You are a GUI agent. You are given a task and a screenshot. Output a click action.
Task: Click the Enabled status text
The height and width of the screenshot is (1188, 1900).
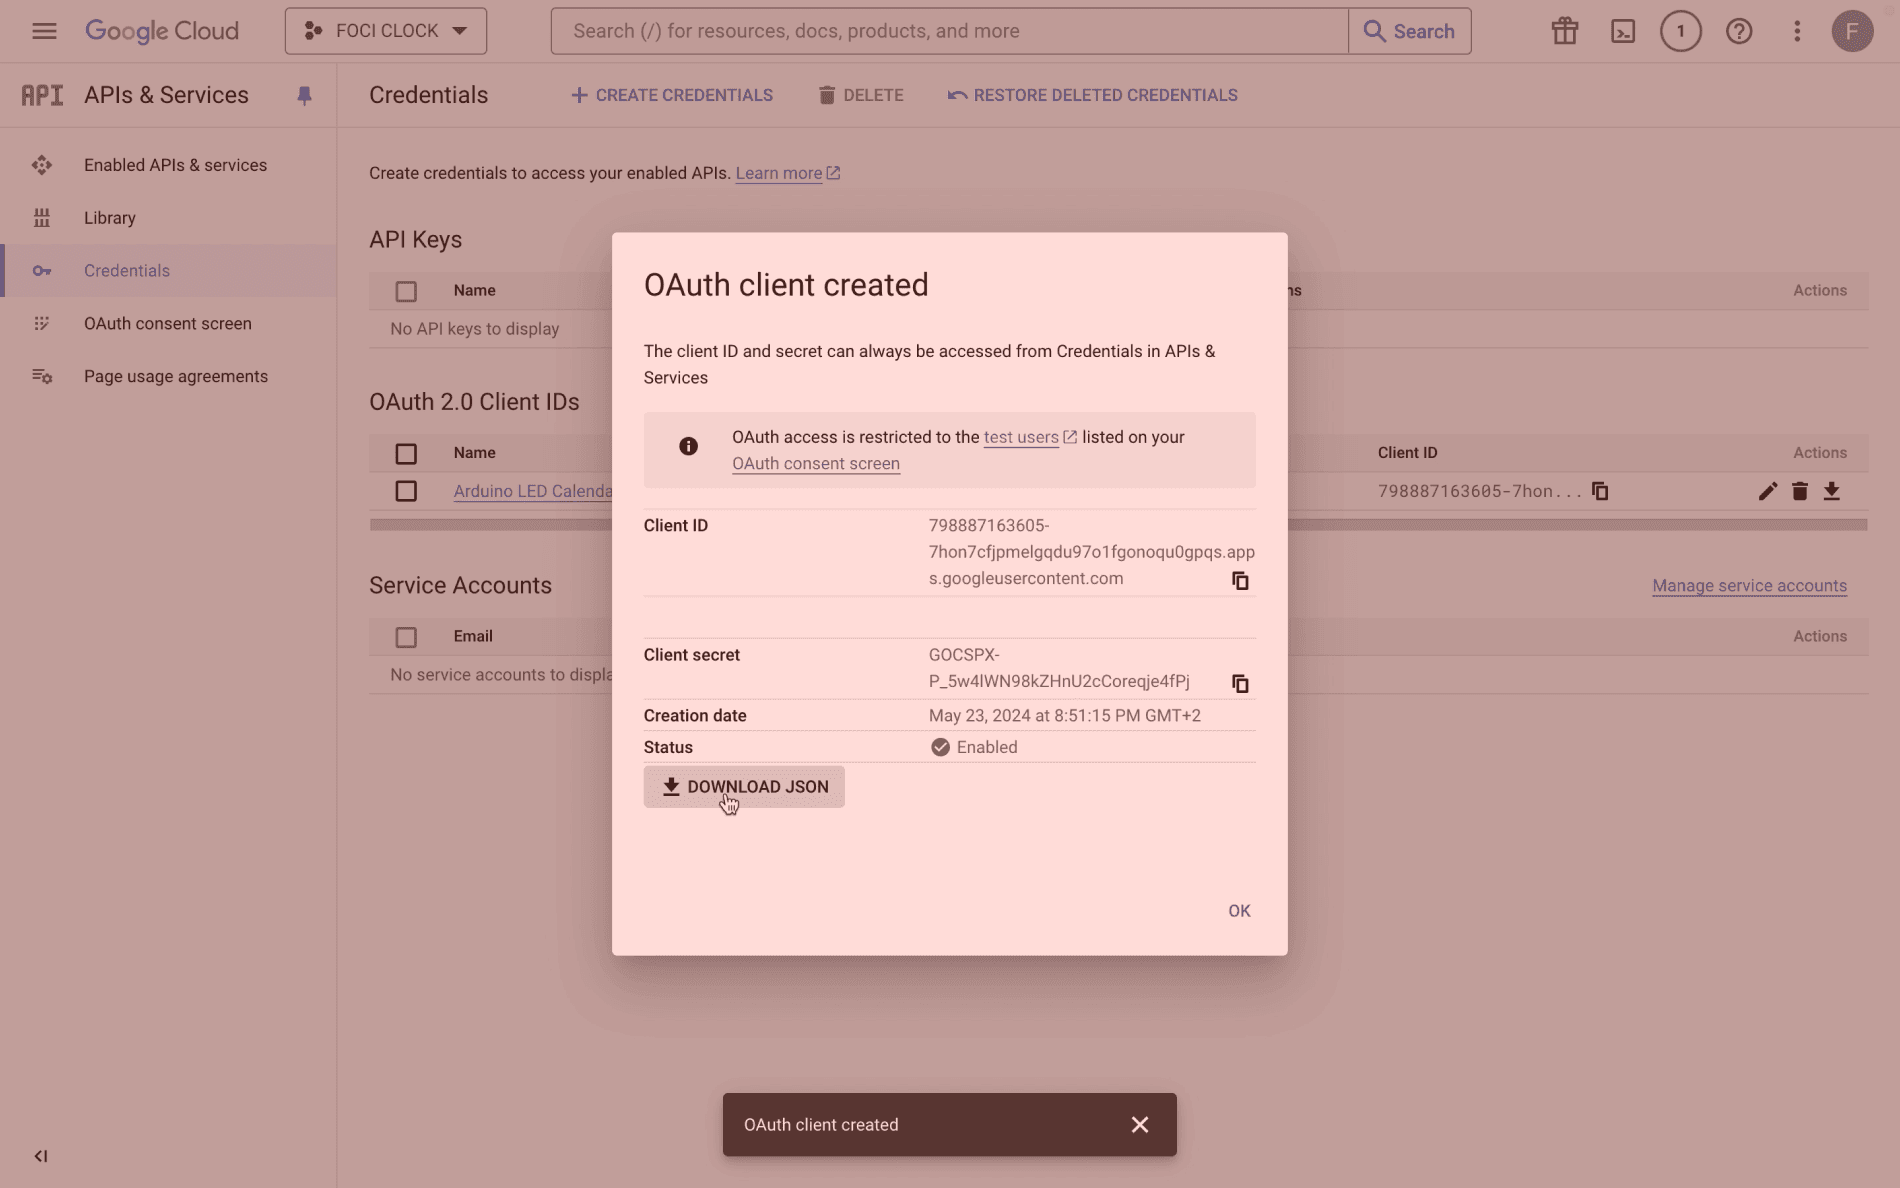click(x=987, y=747)
